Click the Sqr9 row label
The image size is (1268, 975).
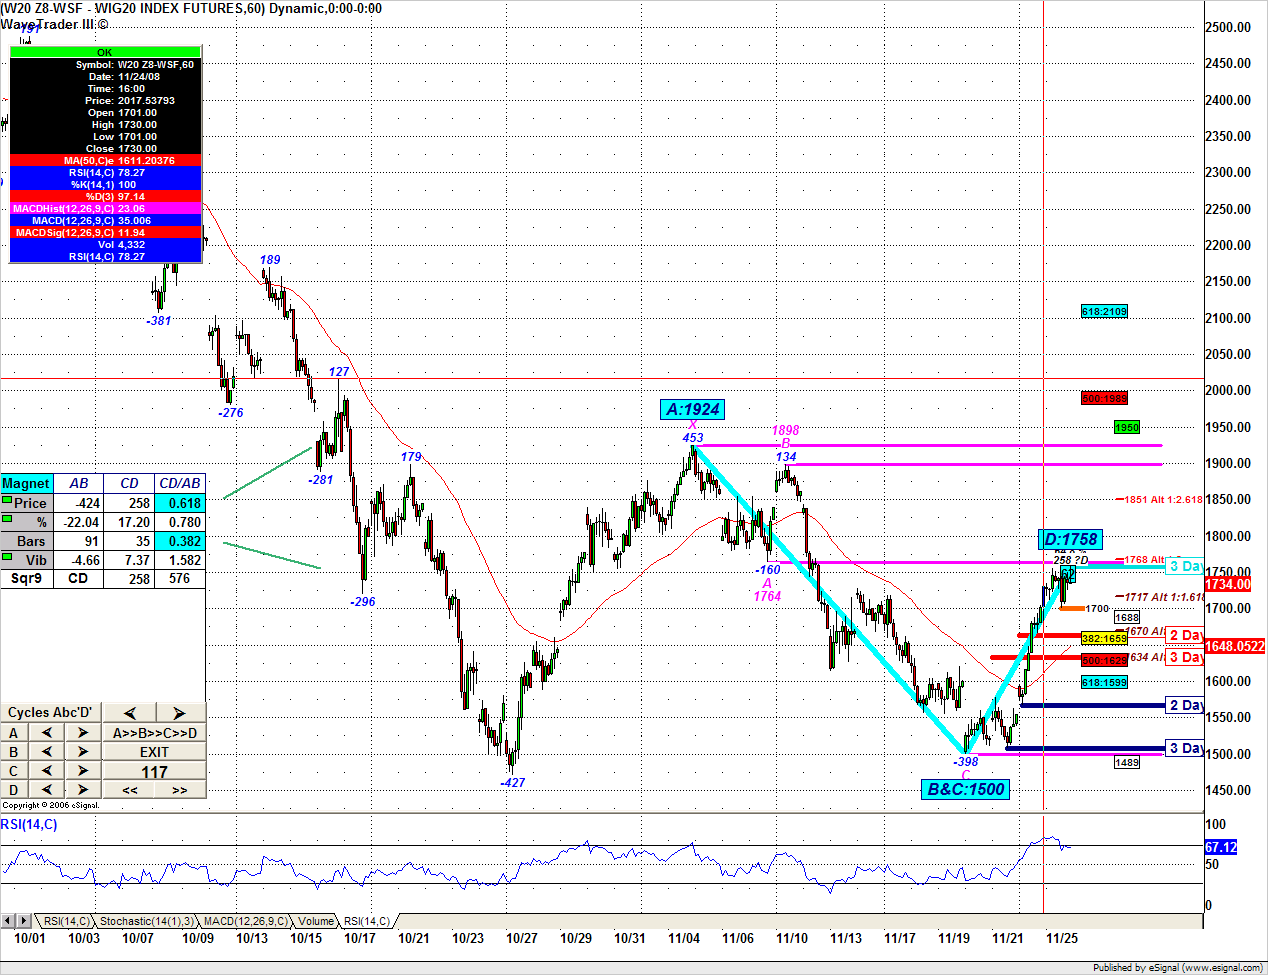click(x=27, y=578)
